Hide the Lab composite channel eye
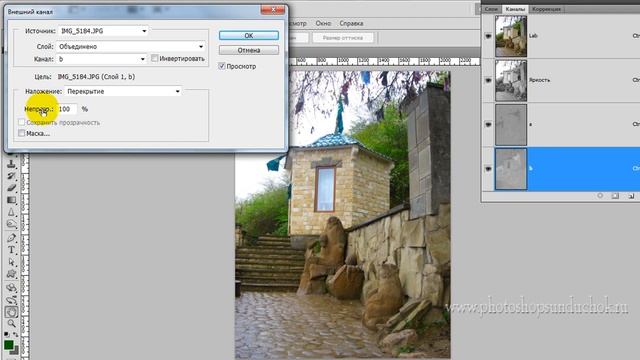 488,36
